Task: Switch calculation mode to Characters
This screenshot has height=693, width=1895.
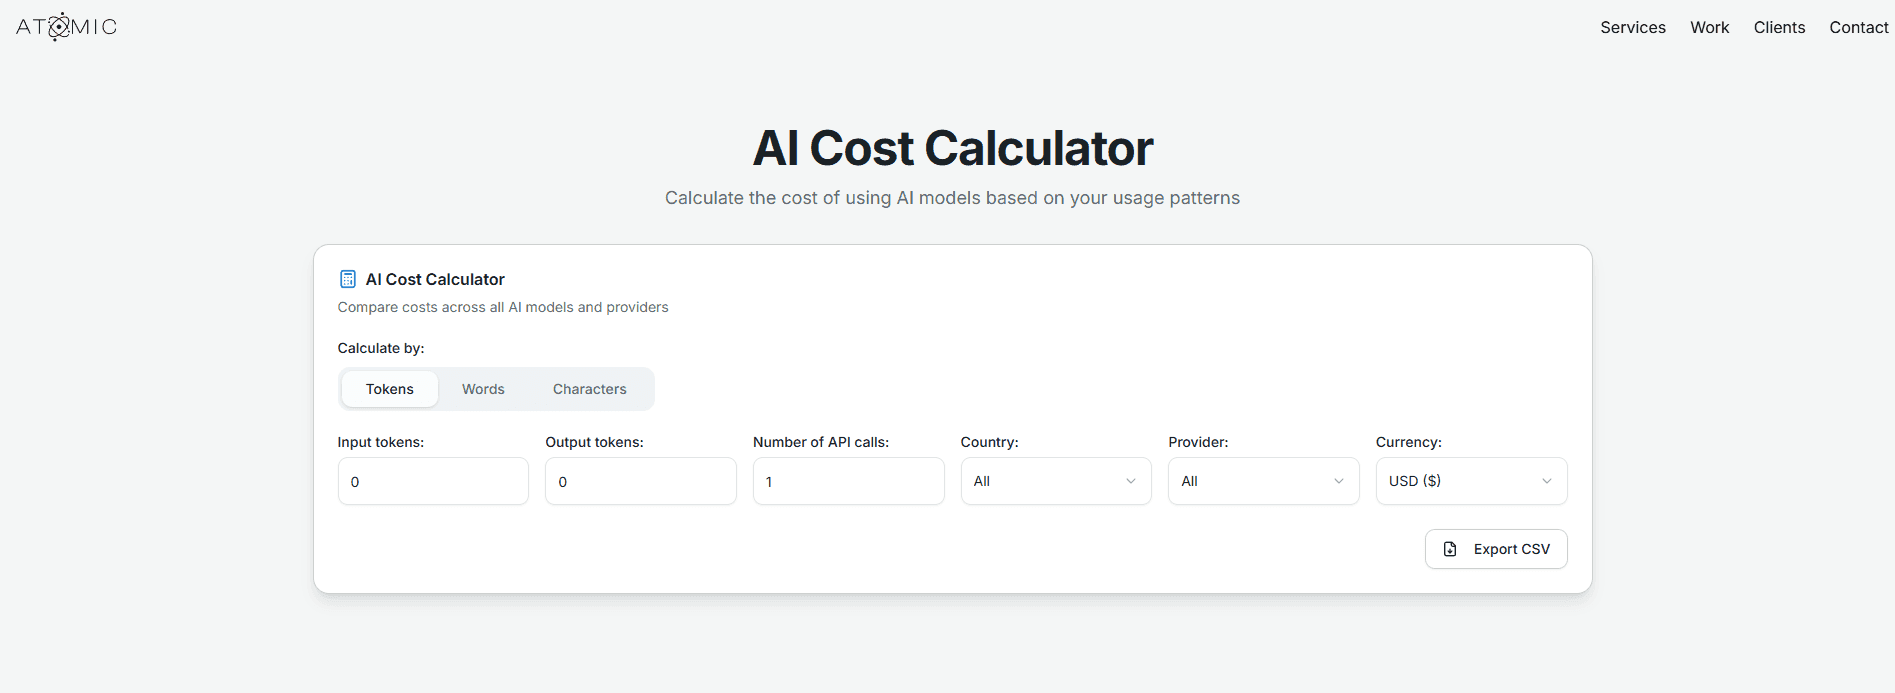Action: (589, 389)
